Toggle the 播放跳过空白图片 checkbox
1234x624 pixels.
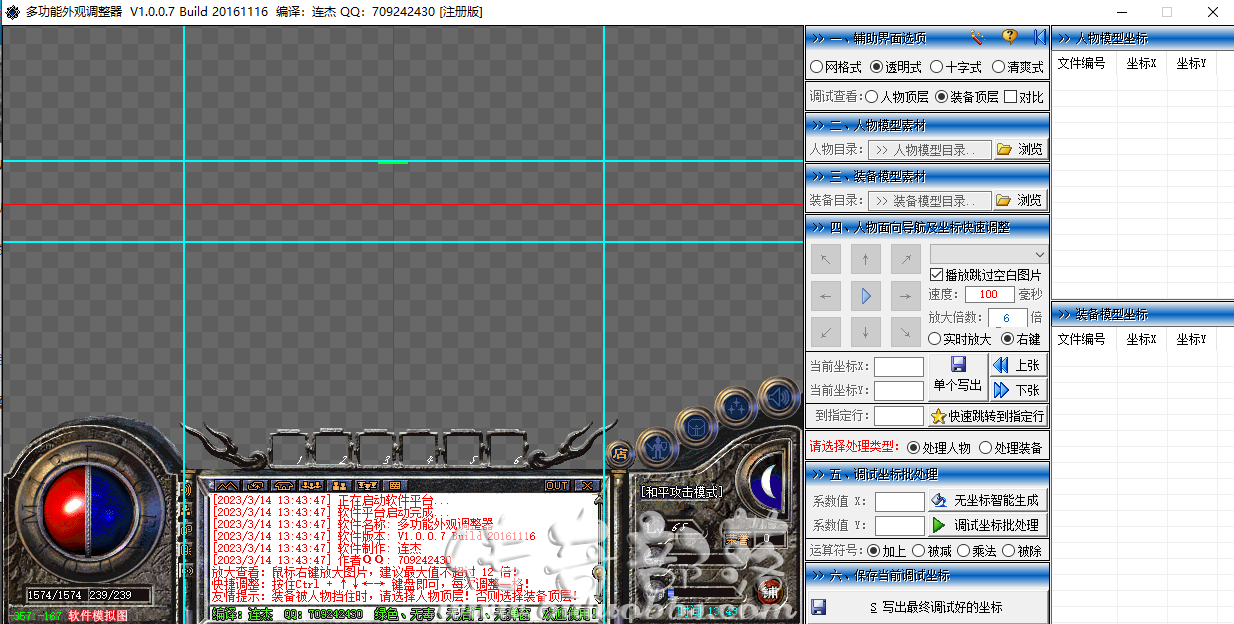click(986, 275)
